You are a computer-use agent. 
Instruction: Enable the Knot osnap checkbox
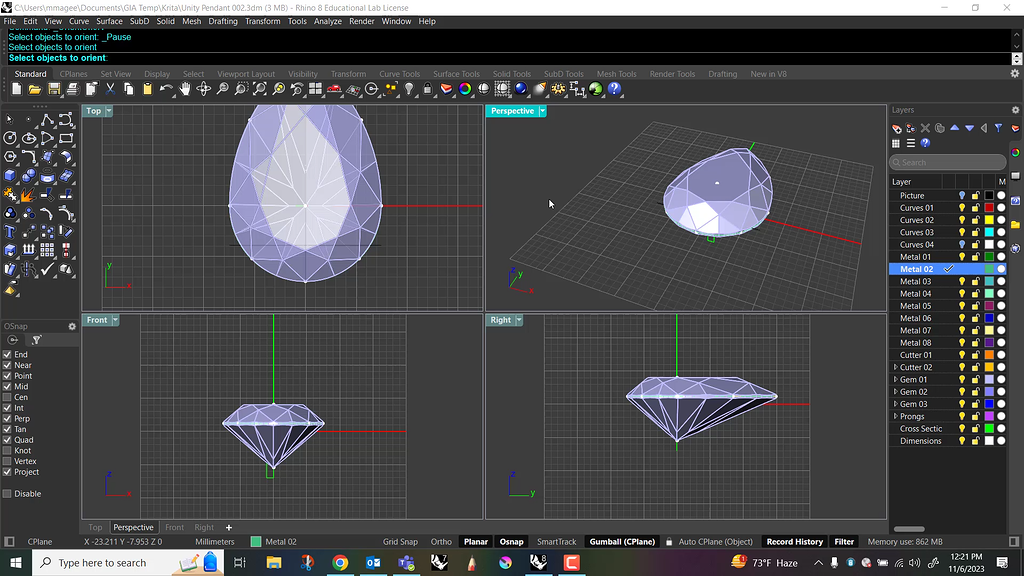click(8, 451)
